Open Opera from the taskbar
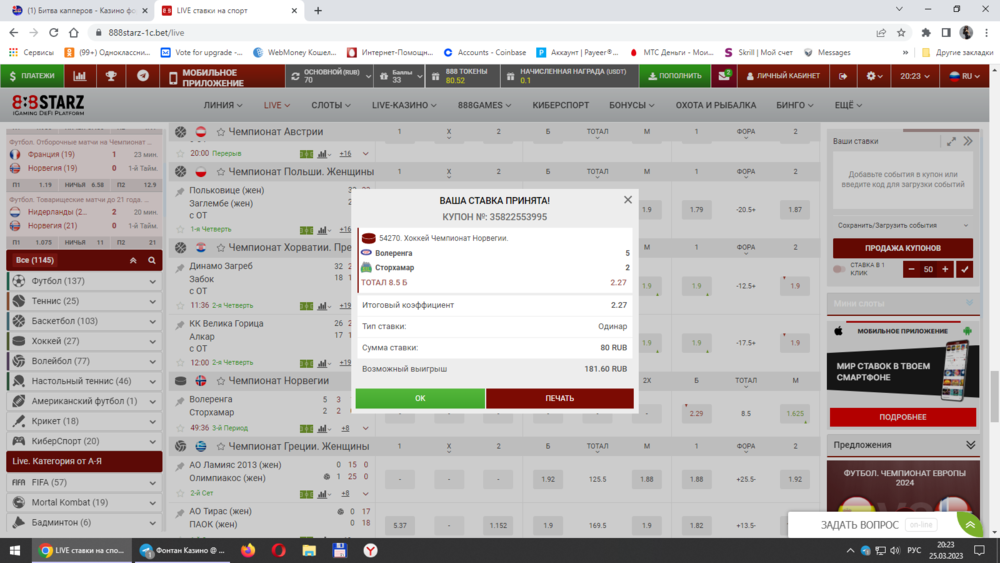1000x563 pixels. coord(279,550)
